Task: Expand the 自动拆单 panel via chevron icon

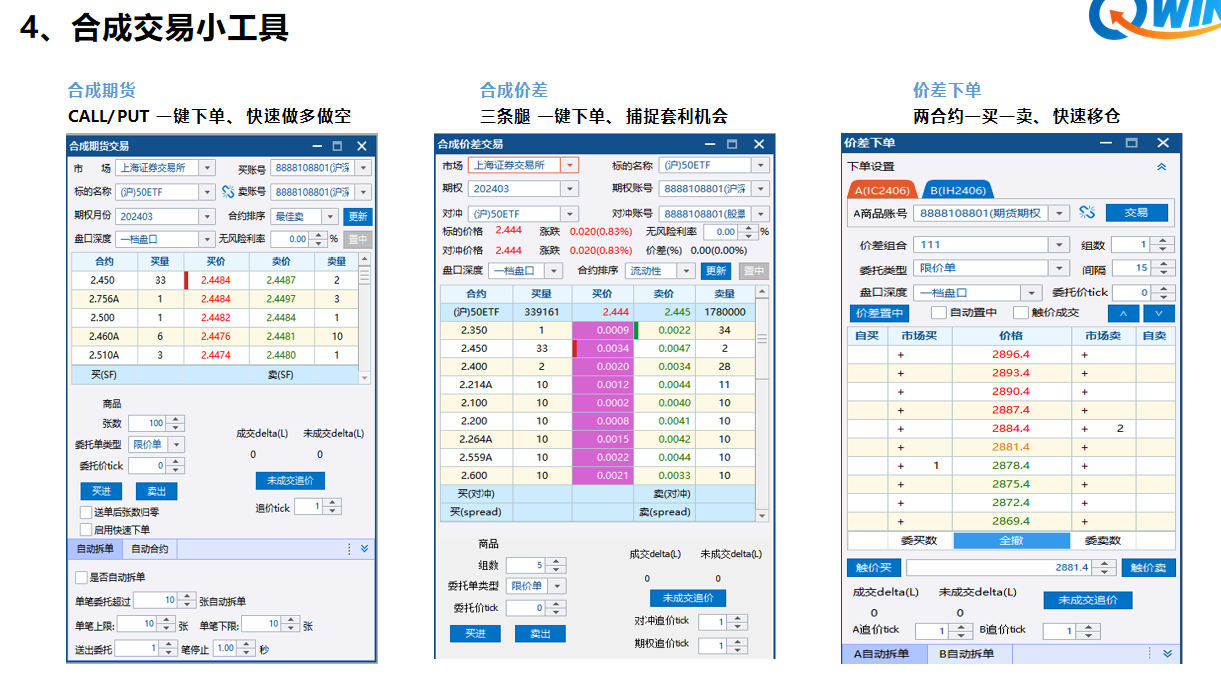Action: tap(365, 547)
